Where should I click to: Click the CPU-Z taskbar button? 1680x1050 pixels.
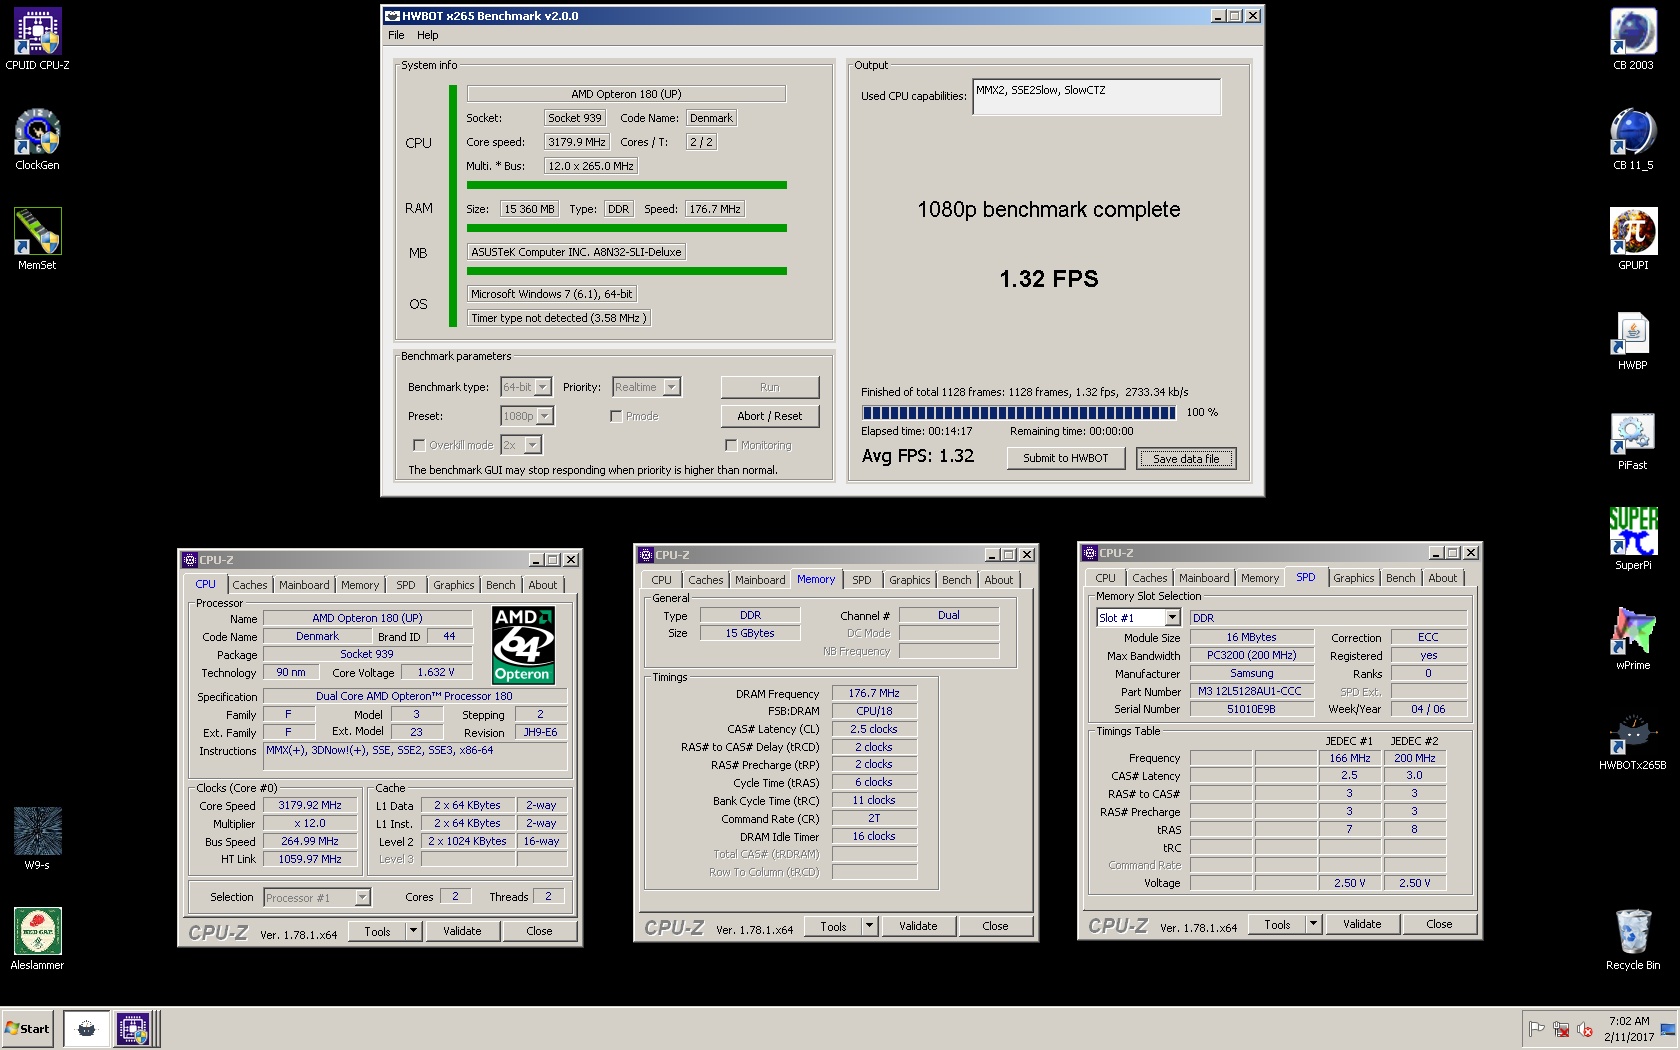tap(133, 1028)
